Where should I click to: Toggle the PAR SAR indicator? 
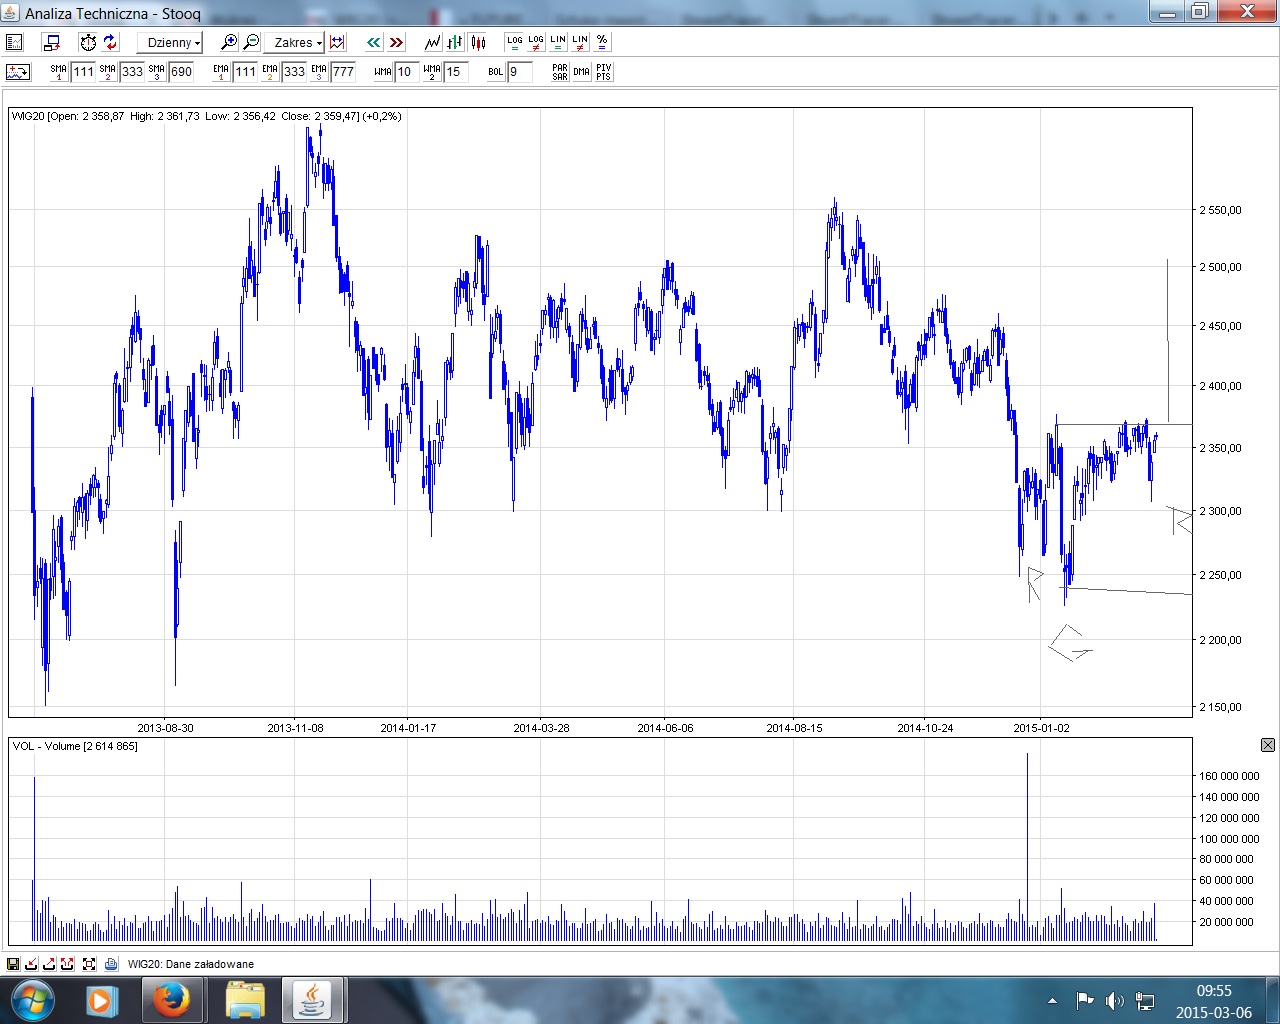(560, 72)
